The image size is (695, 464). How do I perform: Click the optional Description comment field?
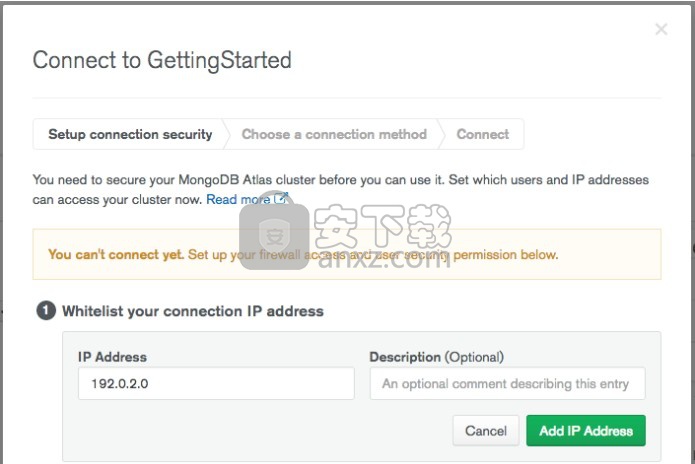[508, 383]
